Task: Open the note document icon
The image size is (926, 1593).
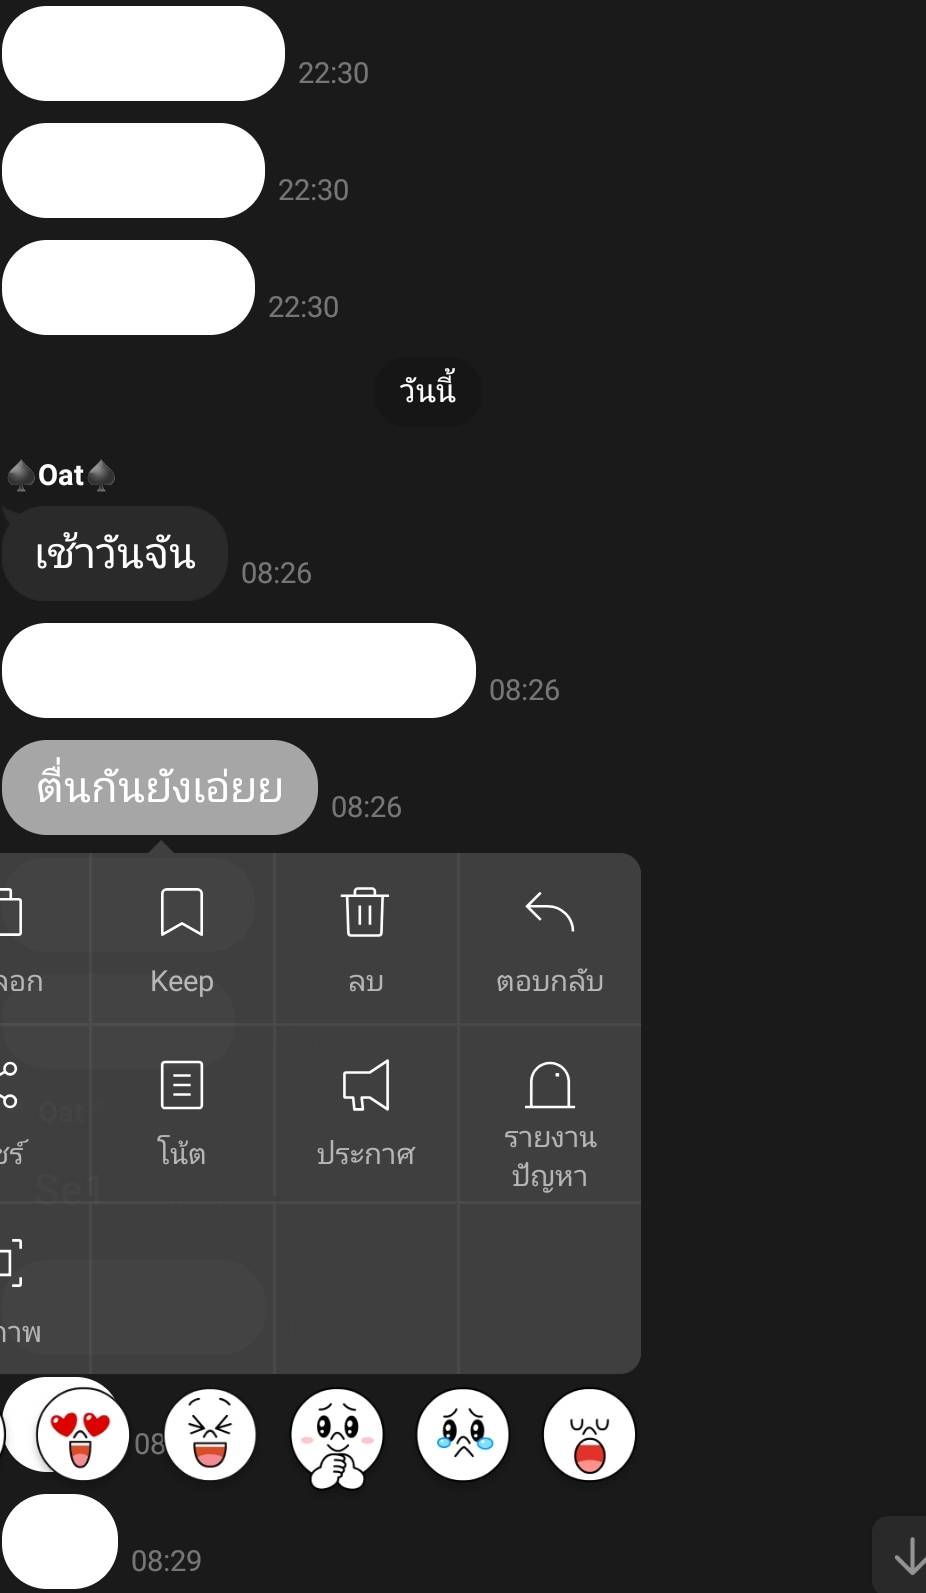Action: click(x=182, y=1085)
